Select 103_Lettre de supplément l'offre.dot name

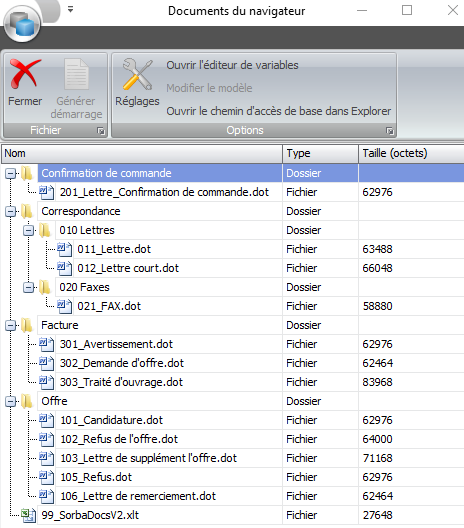(148, 458)
